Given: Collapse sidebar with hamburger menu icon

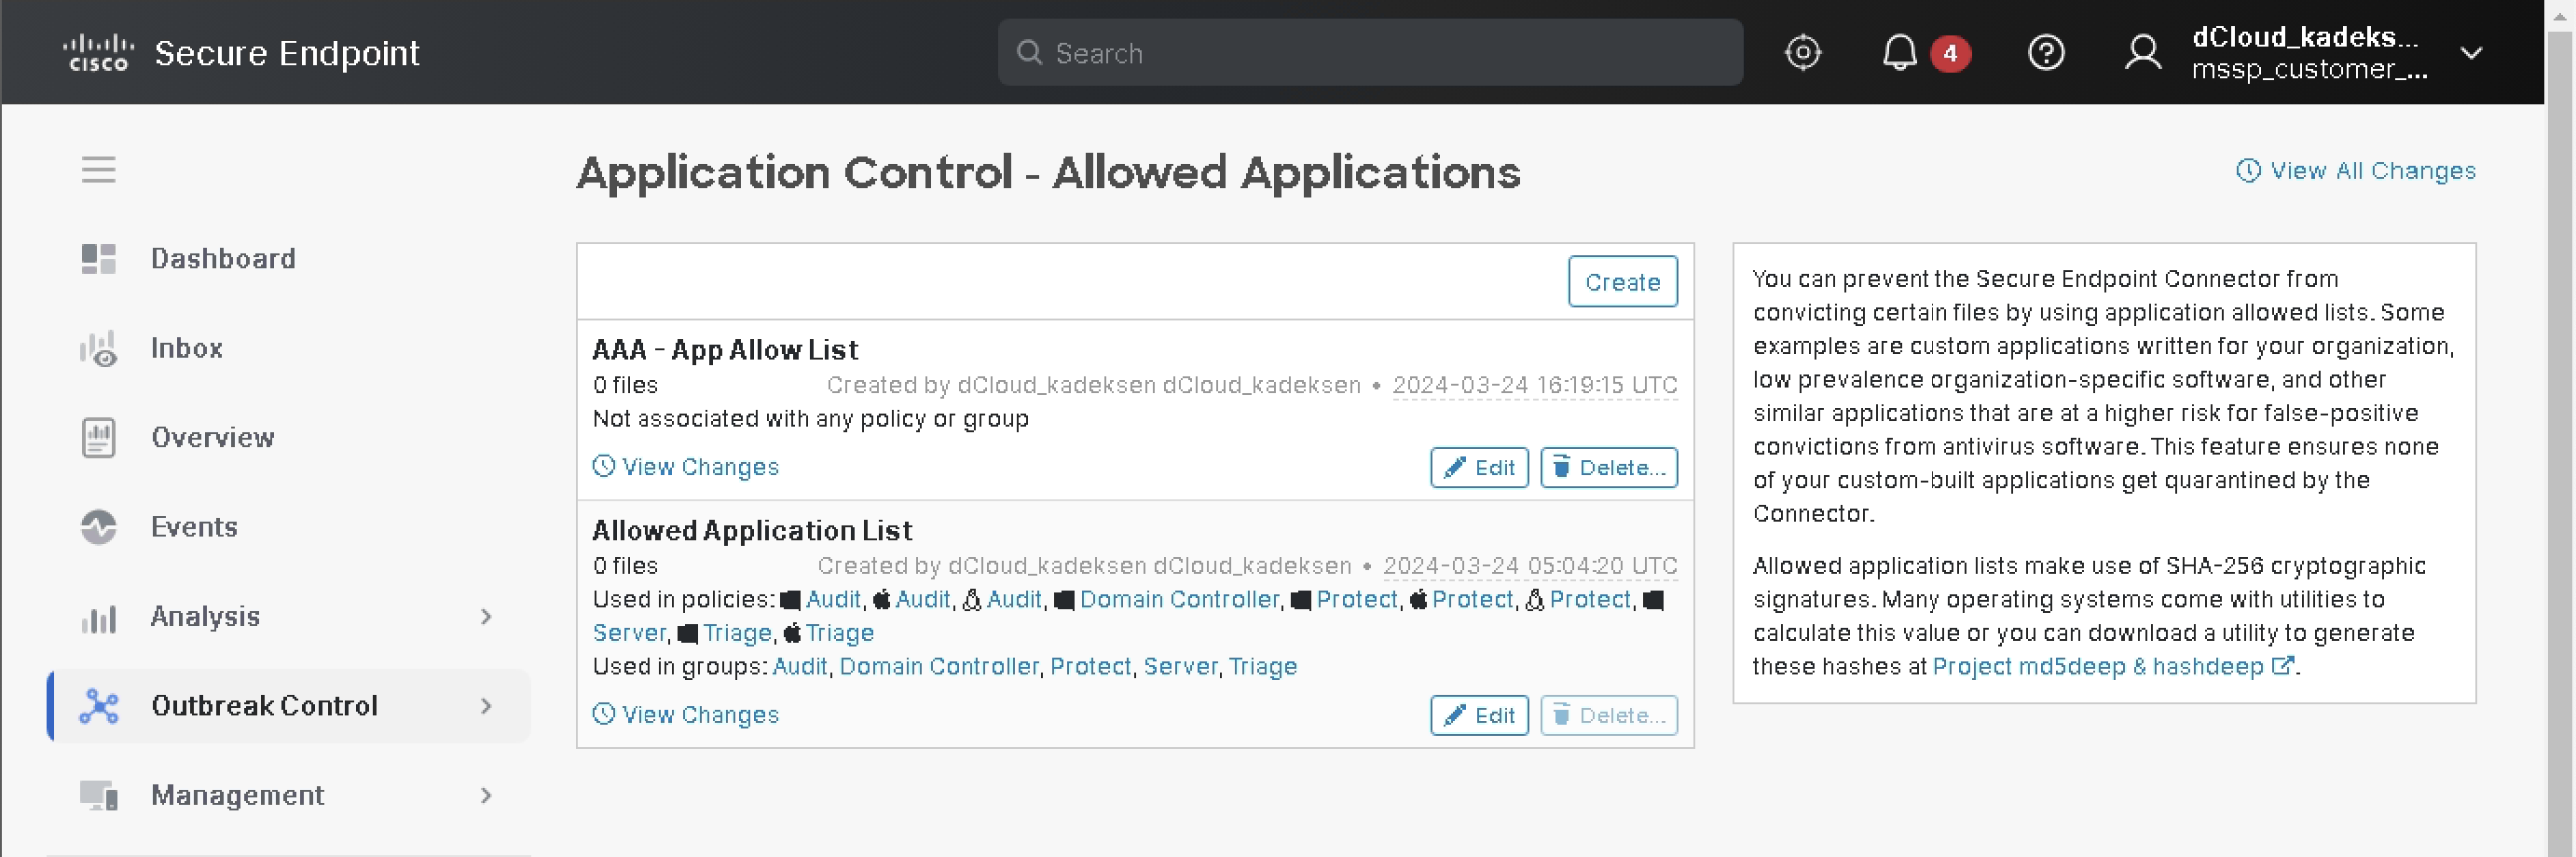Looking at the screenshot, I should point(98,170).
